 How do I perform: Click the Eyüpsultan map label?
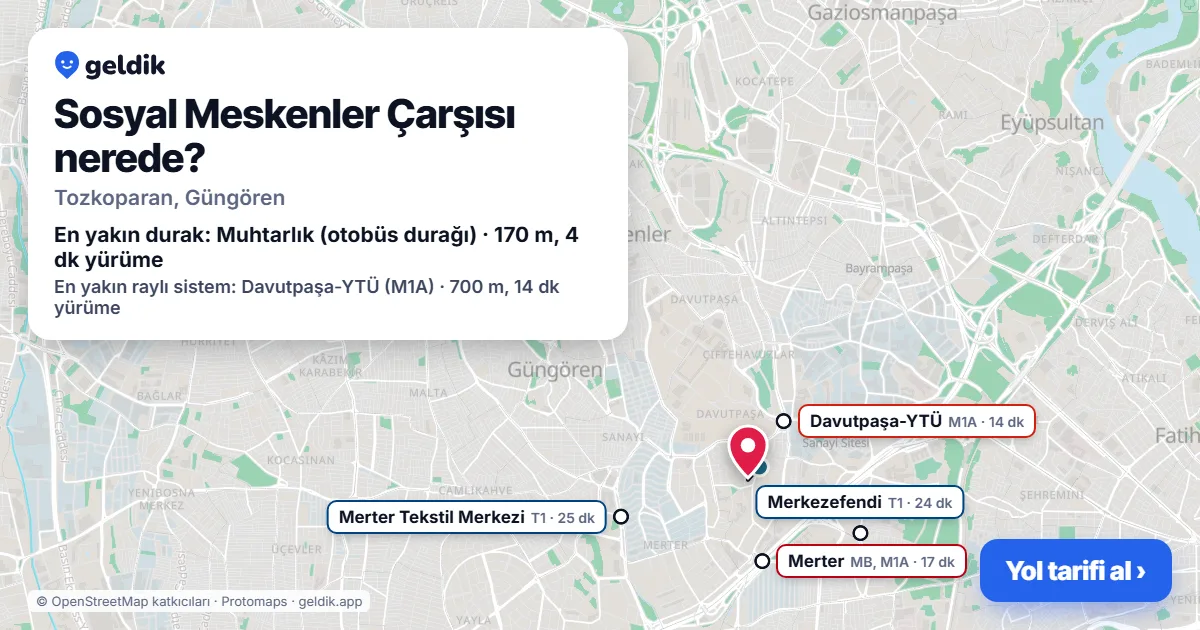click(1052, 123)
